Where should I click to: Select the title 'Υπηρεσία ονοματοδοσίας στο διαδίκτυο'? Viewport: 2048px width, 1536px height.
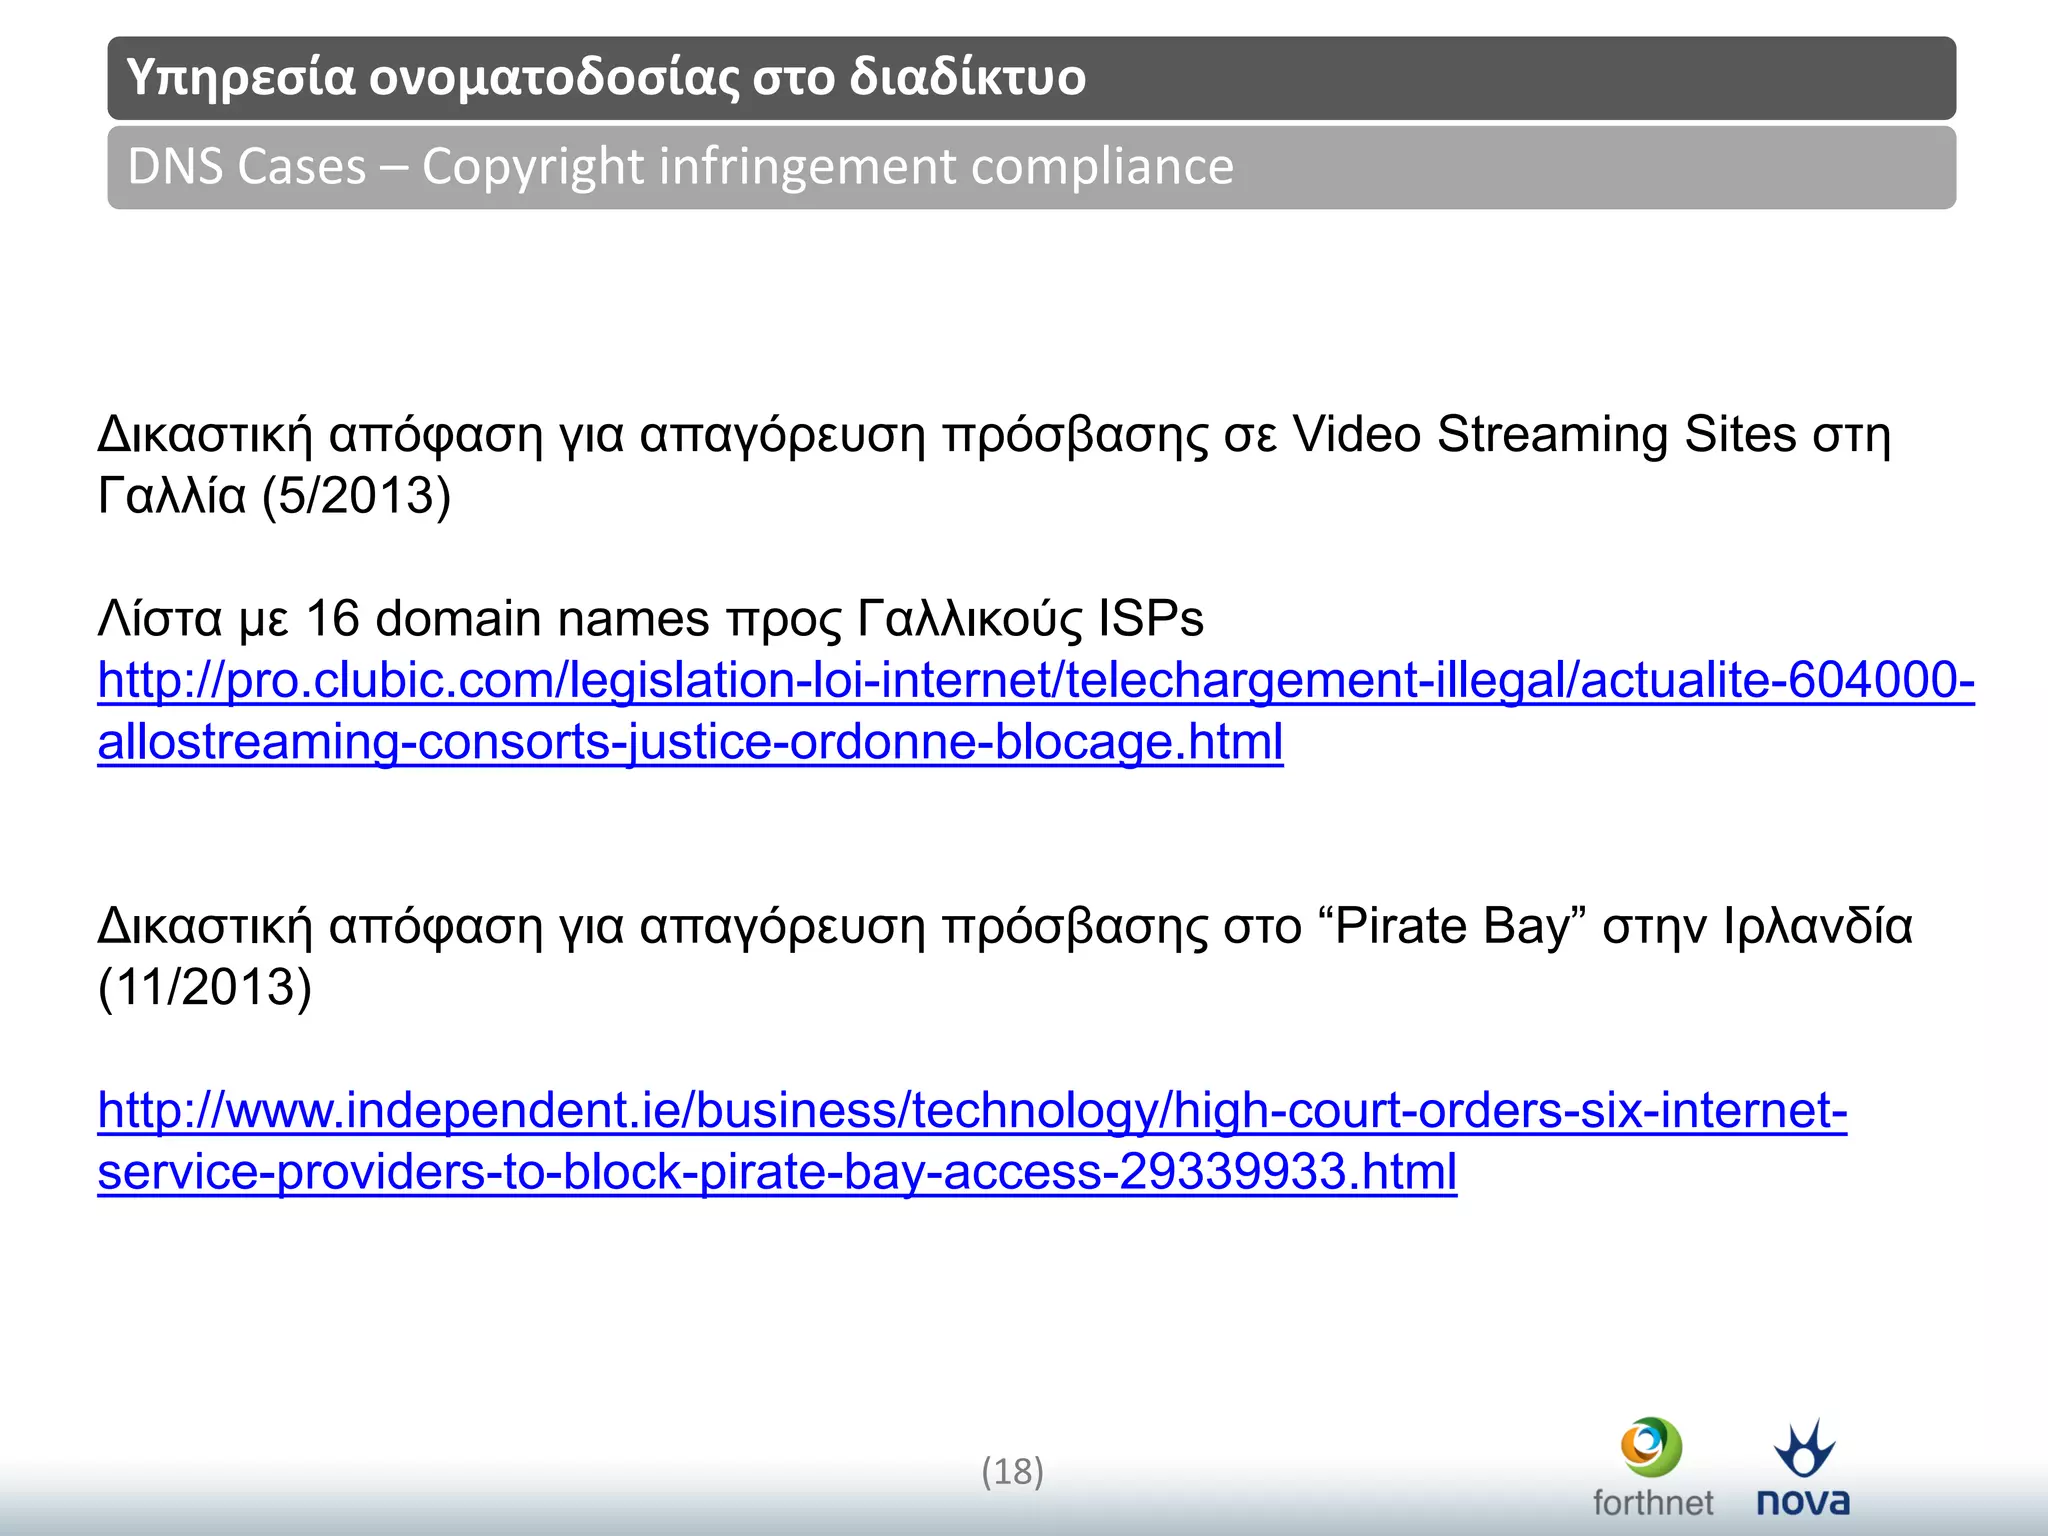click(x=607, y=77)
